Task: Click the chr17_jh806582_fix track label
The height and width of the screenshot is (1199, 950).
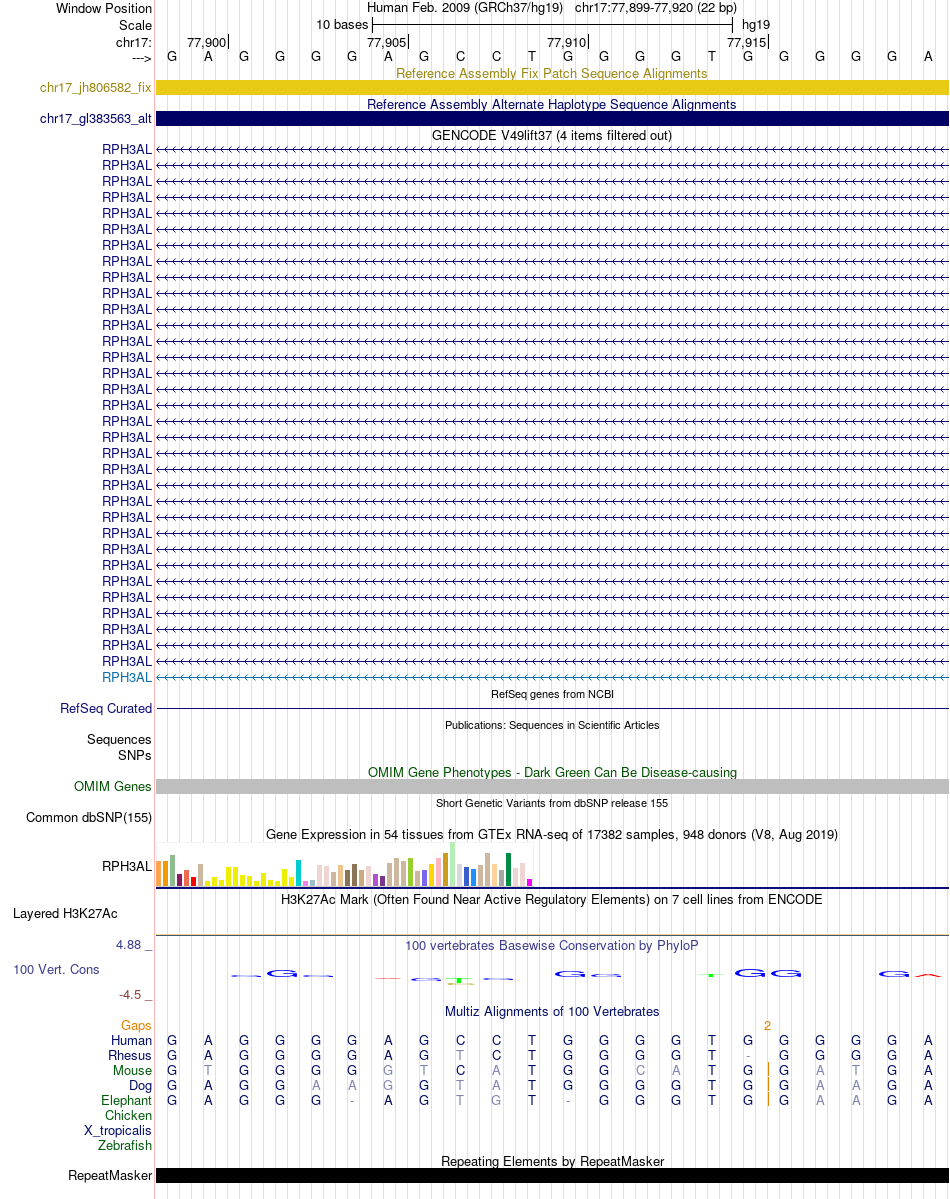Action: point(96,88)
